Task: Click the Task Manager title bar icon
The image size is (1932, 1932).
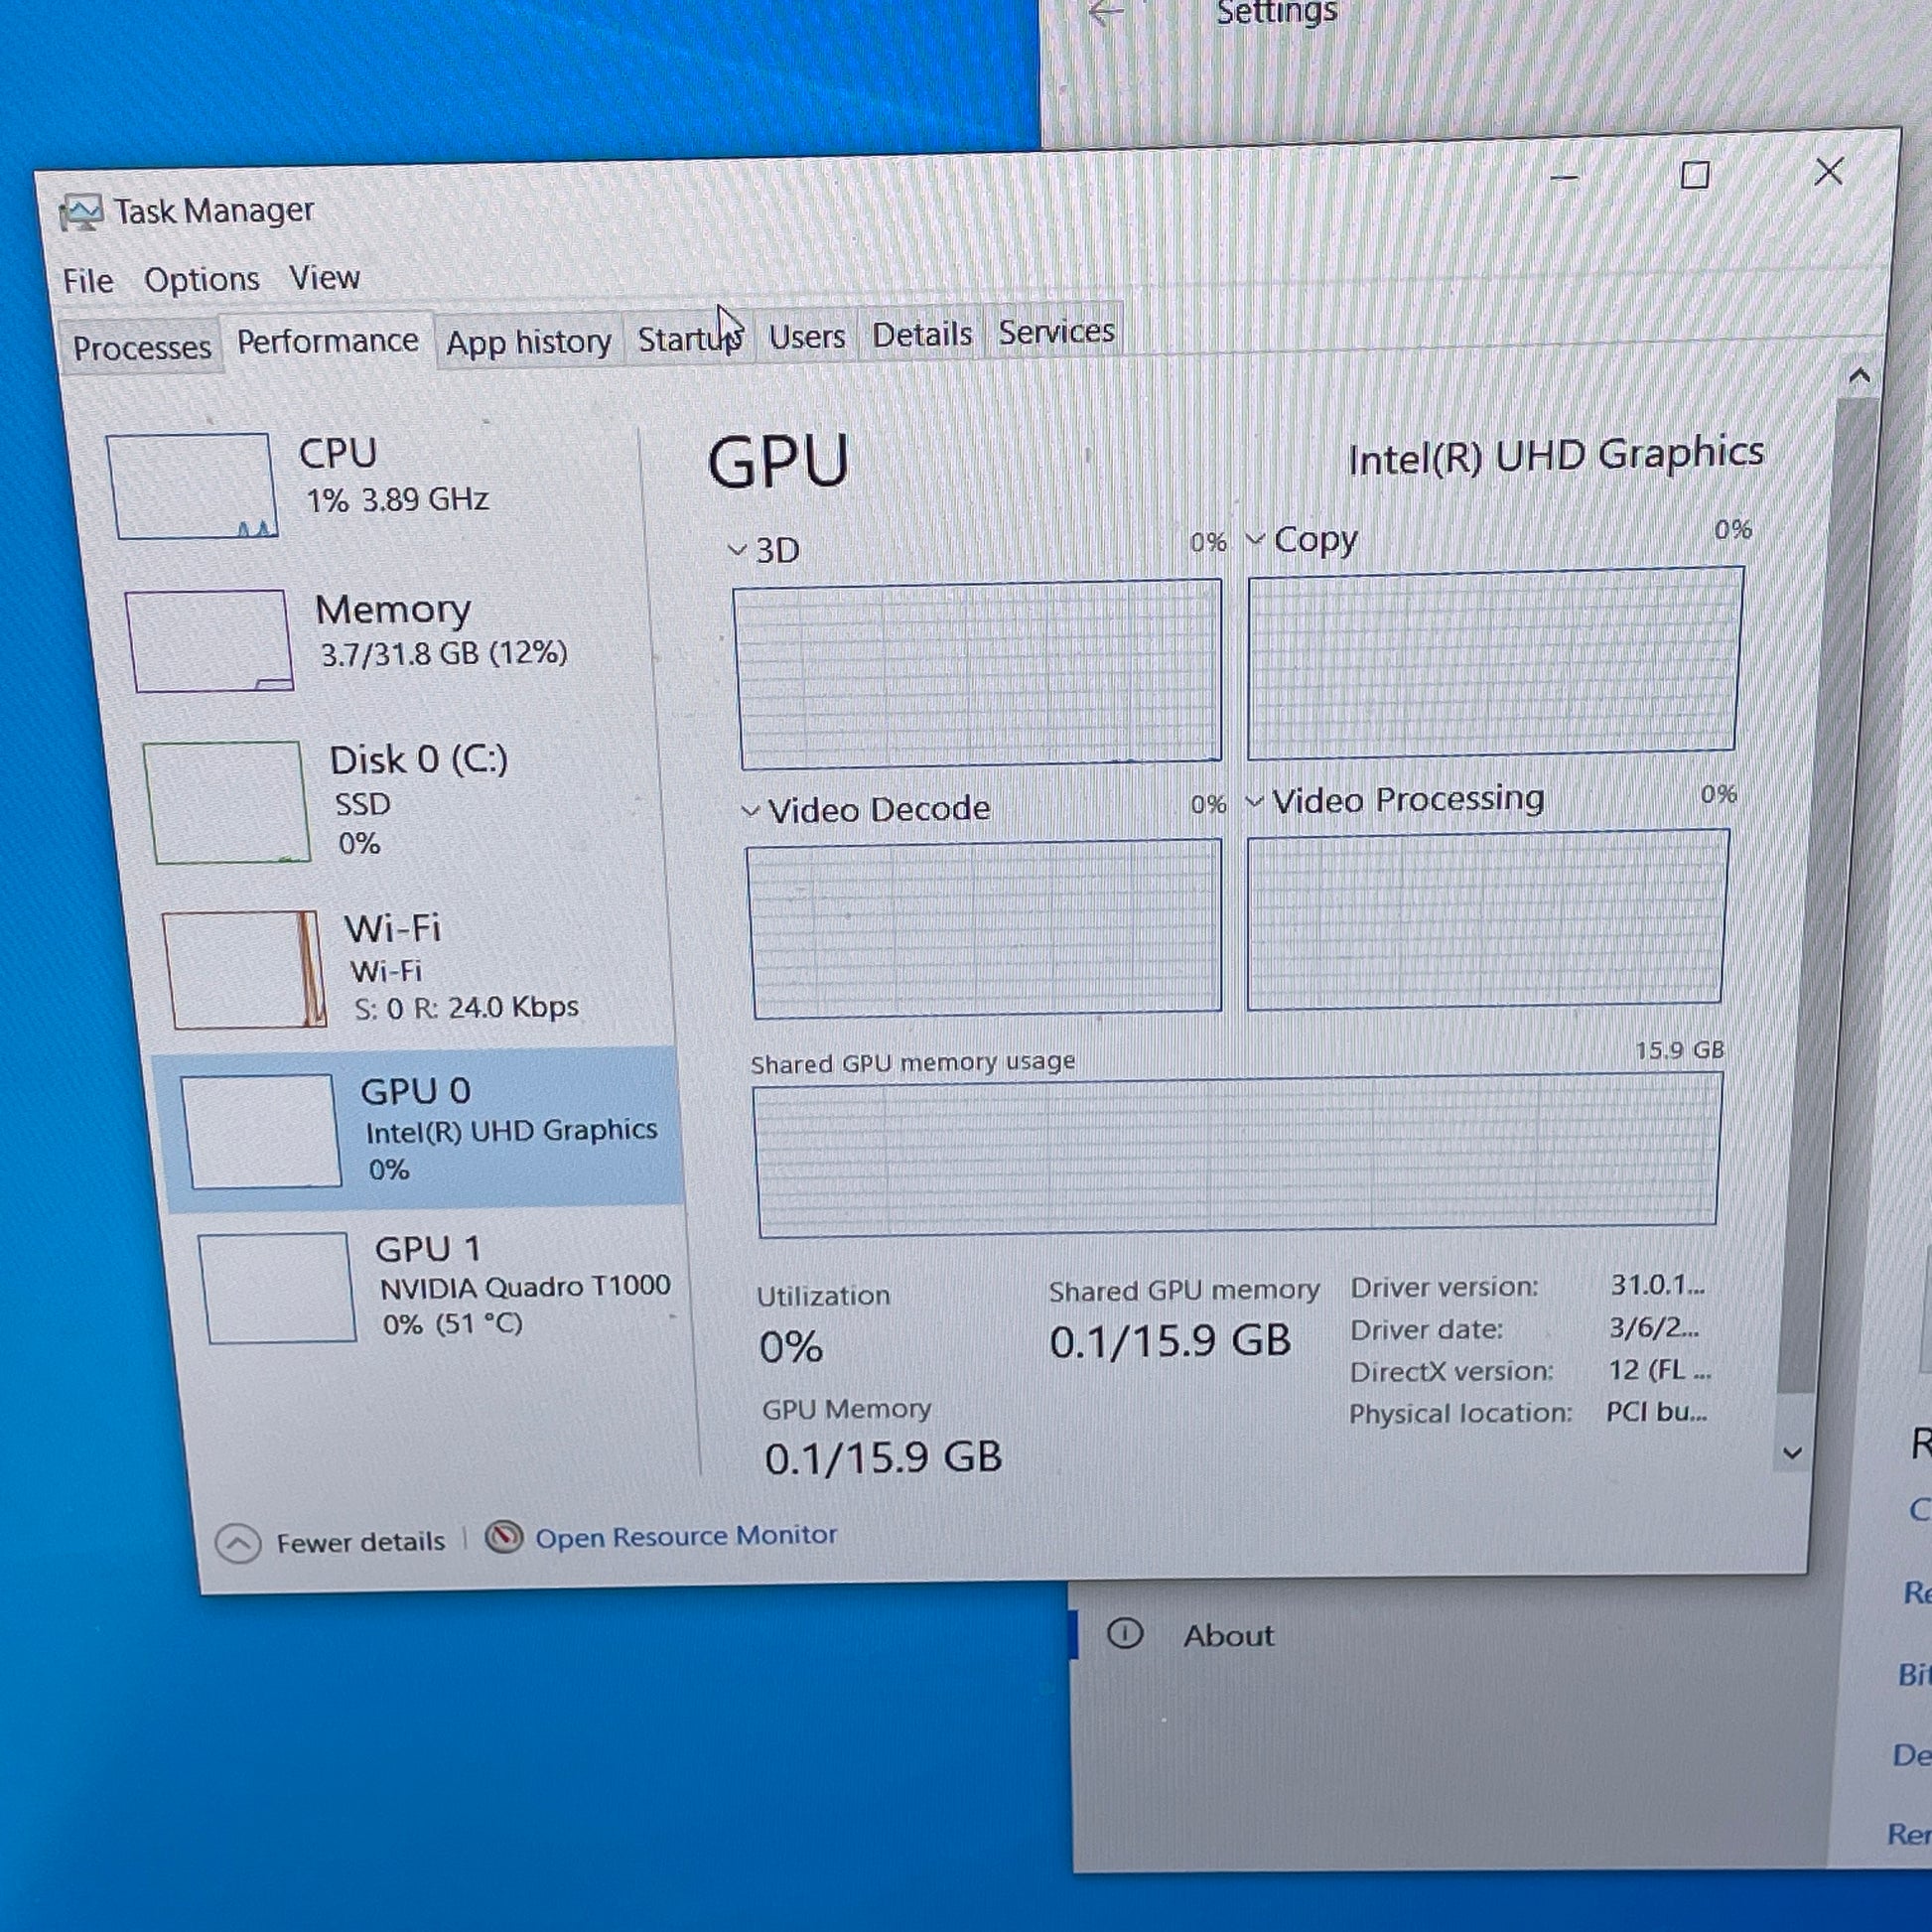Action: point(80,212)
